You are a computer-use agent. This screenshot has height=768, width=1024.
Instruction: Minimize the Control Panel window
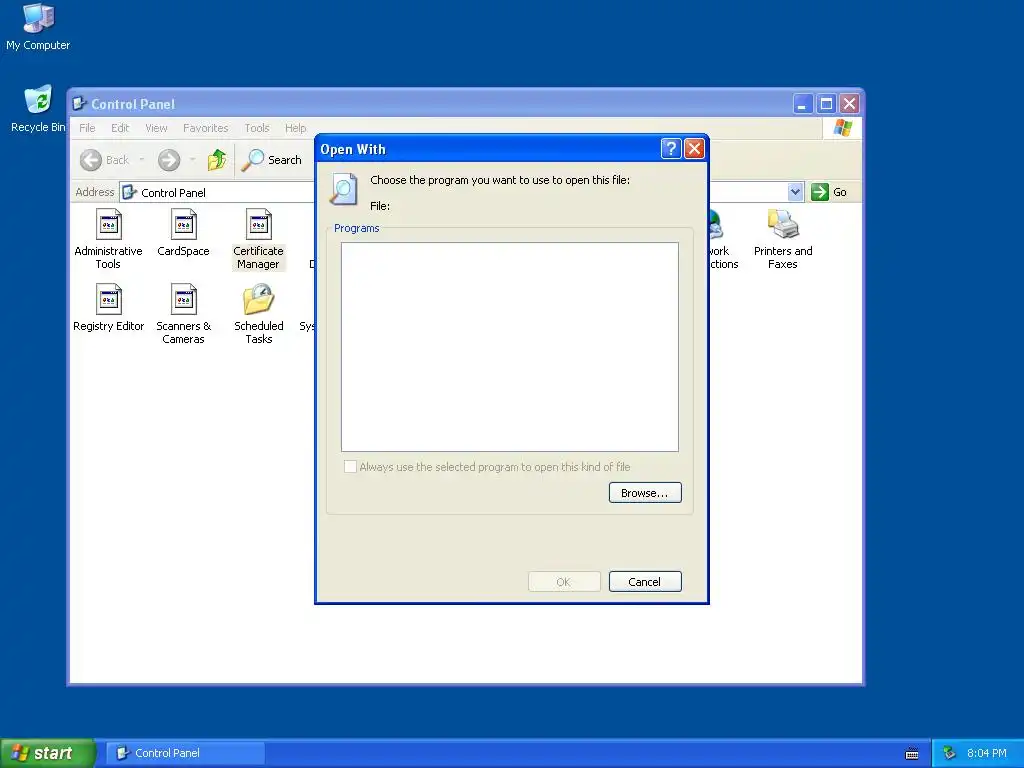803,104
